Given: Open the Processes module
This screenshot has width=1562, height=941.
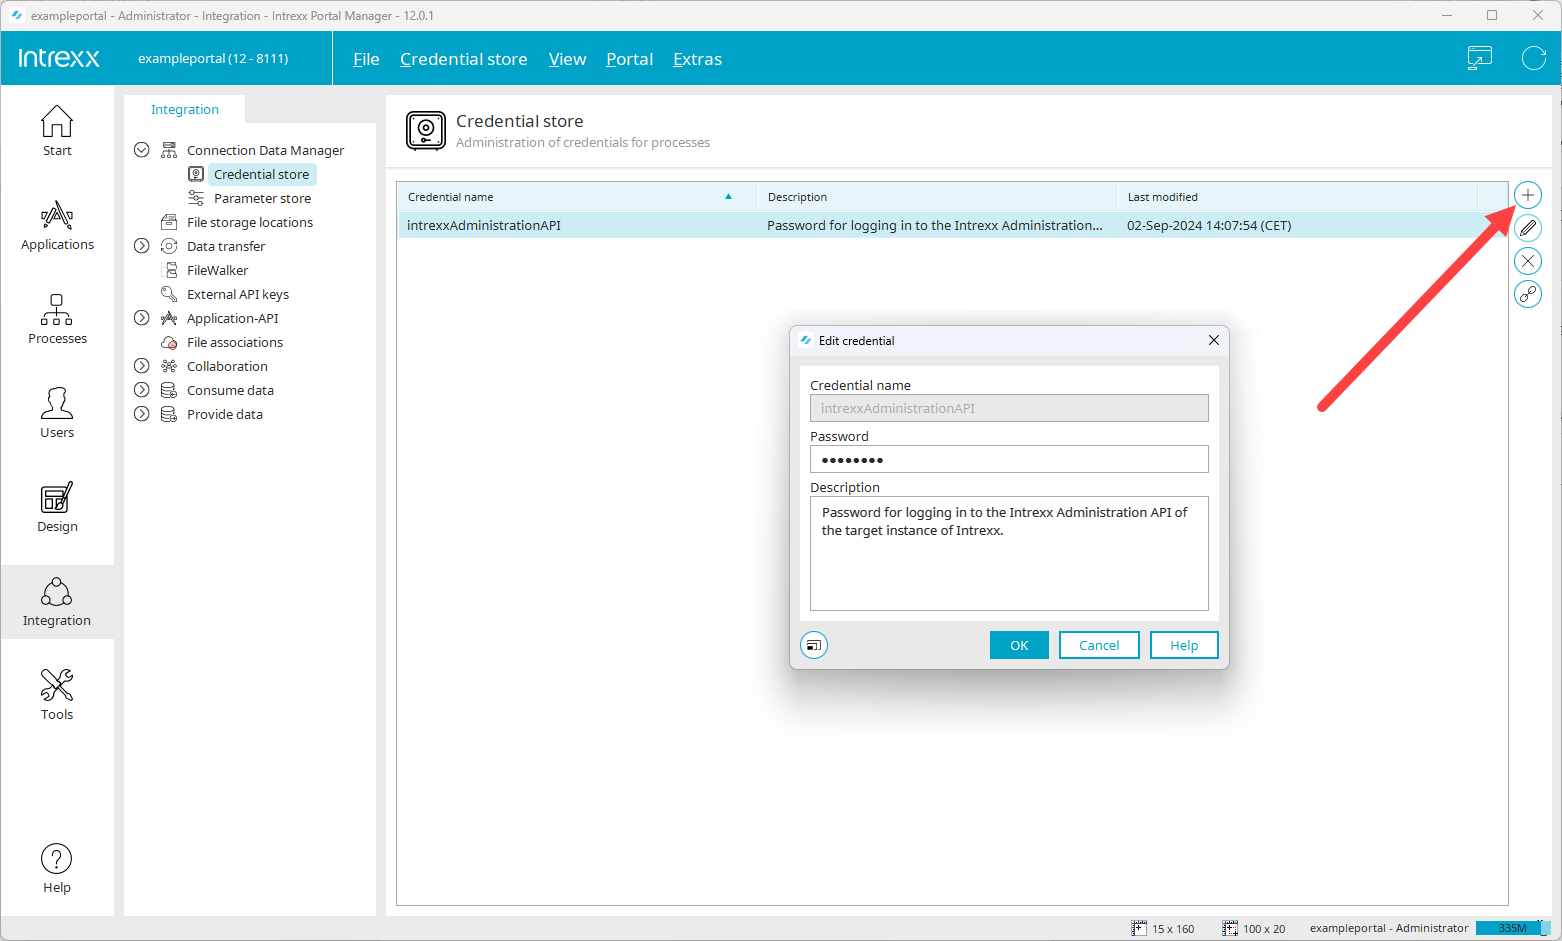Looking at the screenshot, I should 57,319.
